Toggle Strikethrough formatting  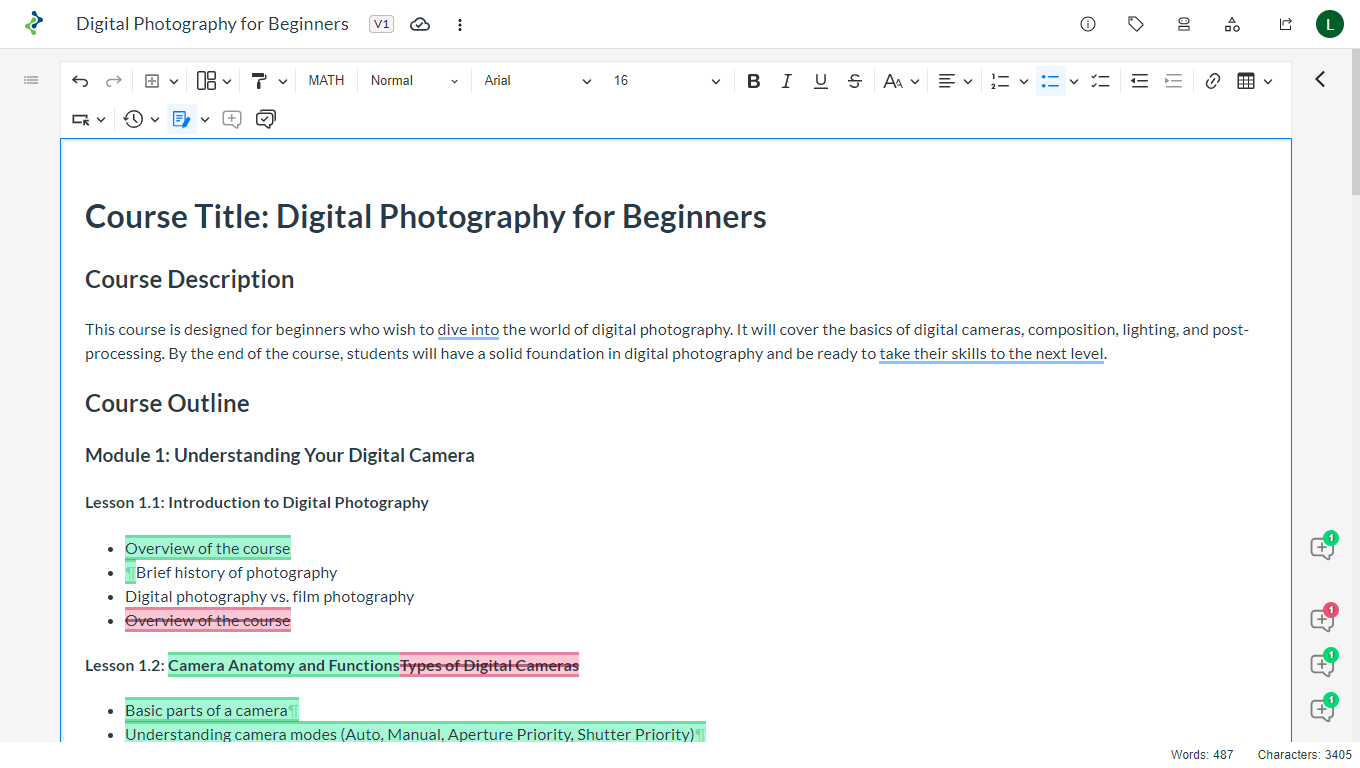click(x=854, y=81)
